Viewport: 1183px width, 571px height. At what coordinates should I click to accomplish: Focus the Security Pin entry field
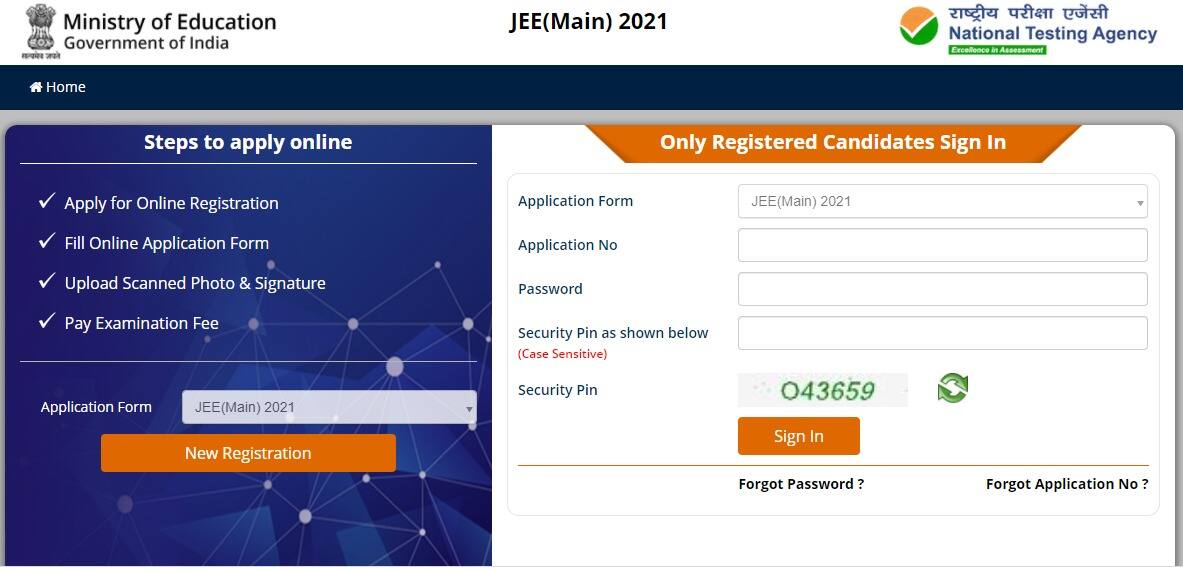942,333
